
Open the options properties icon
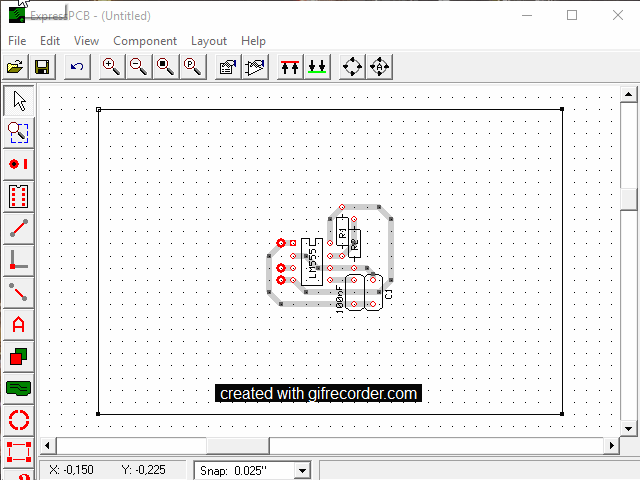[x=228, y=67]
